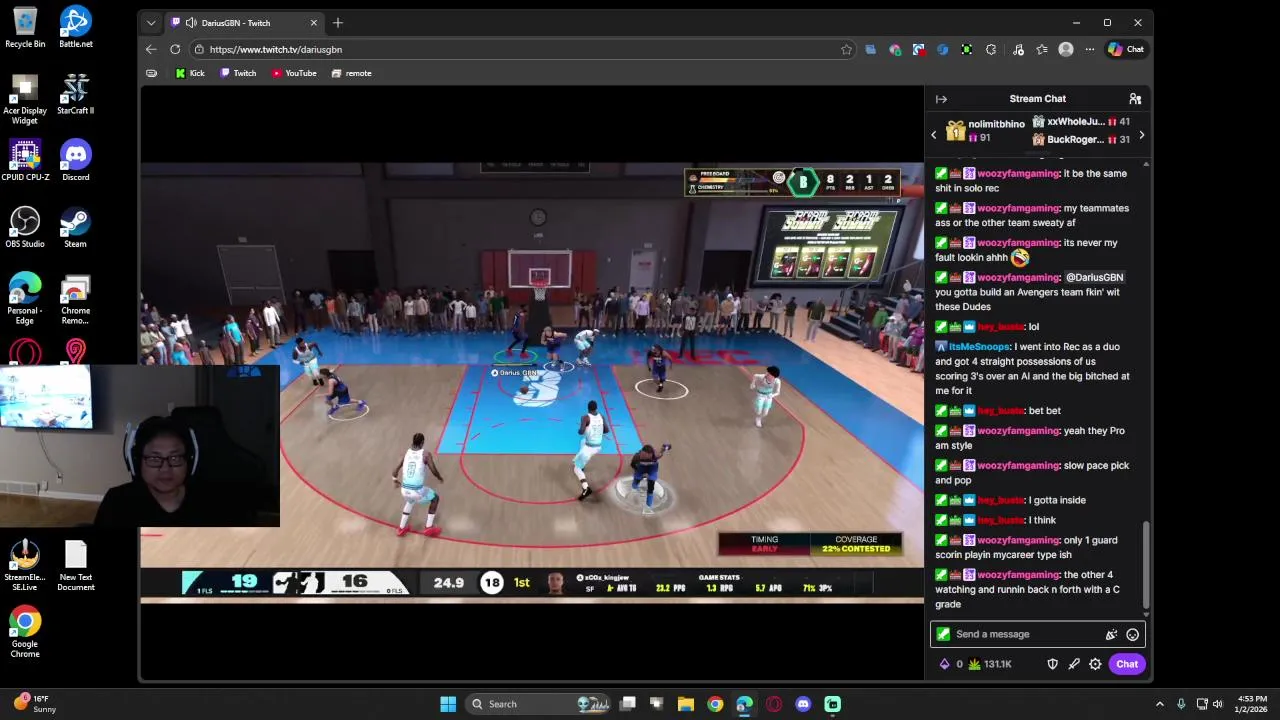Click username itsMeSnoops in chat
Viewport: 1280px width, 720px height.
tap(978, 347)
